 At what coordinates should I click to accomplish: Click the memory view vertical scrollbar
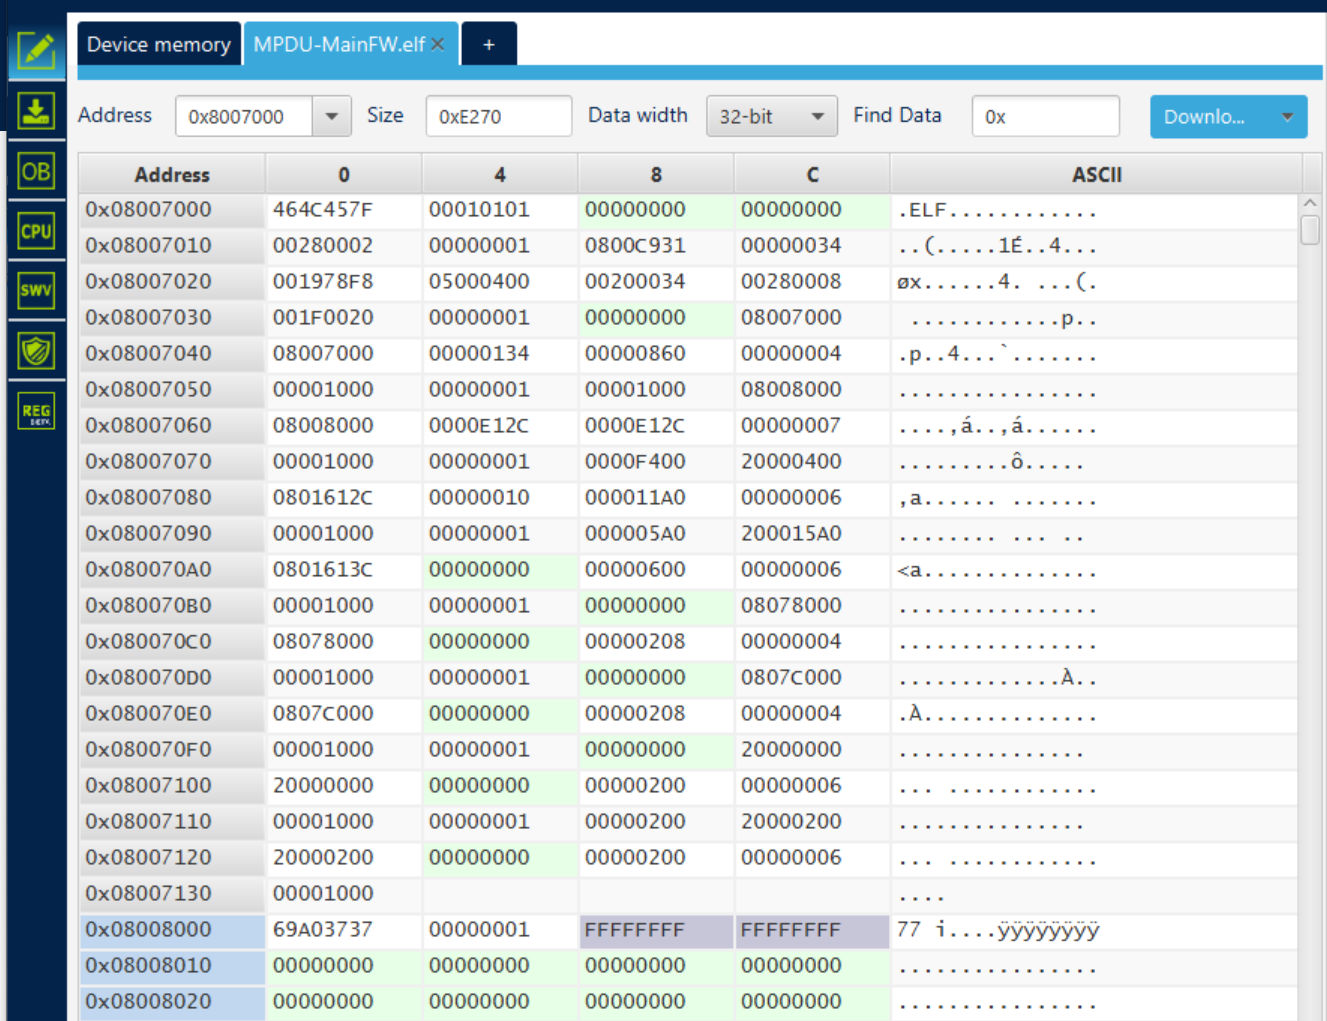click(x=1309, y=228)
